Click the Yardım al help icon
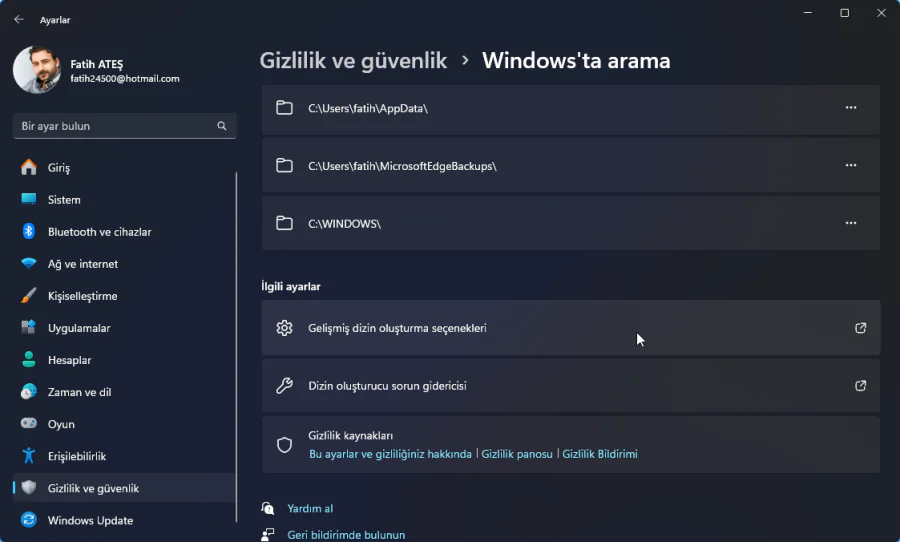The width and height of the screenshot is (900, 542). pyautogui.click(x=267, y=508)
